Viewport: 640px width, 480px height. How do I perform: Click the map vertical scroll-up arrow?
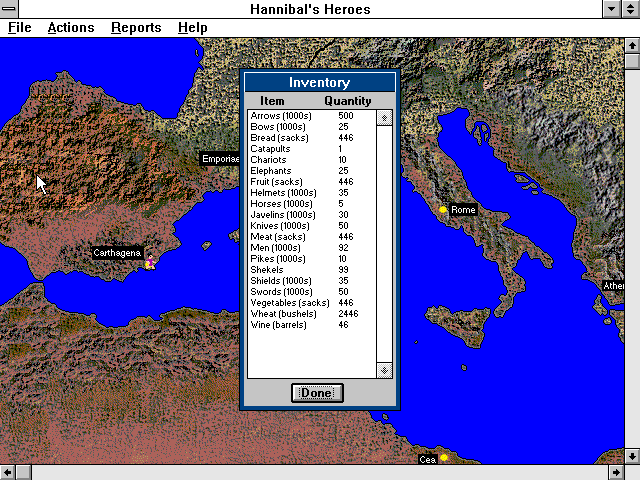632,45
